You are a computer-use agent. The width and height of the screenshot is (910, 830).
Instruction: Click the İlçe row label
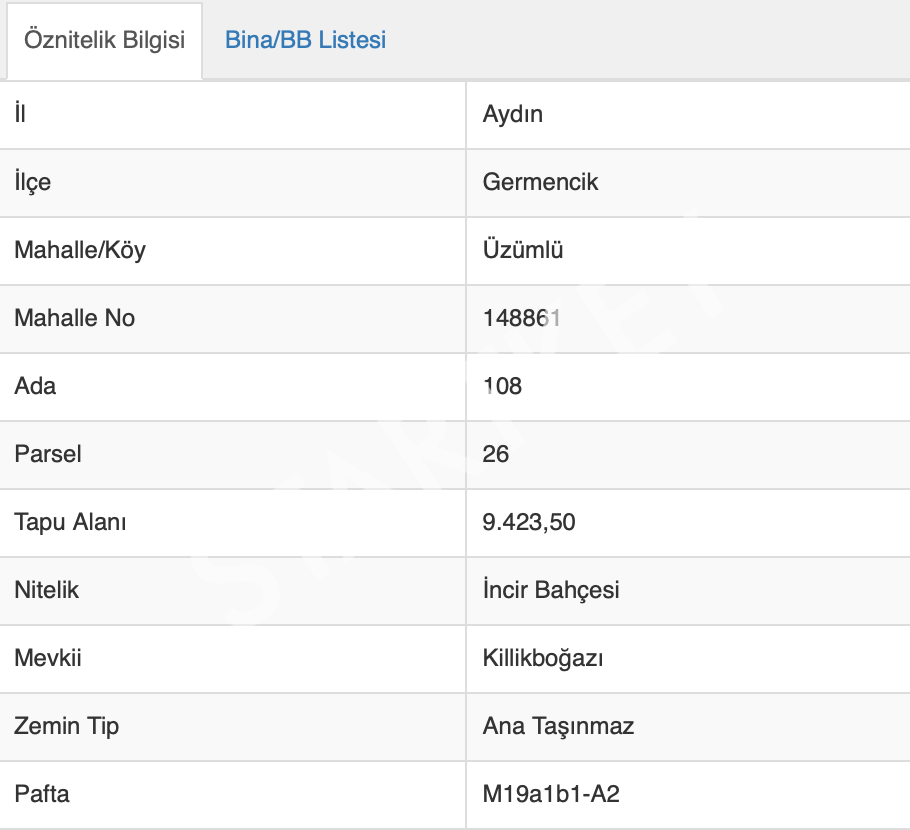tap(32, 182)
